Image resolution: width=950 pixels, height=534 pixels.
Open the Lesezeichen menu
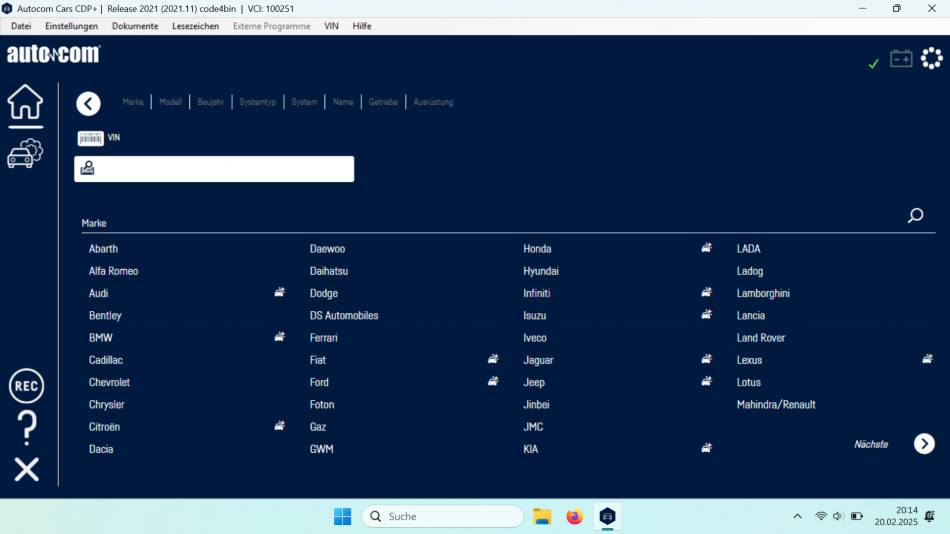196,26
